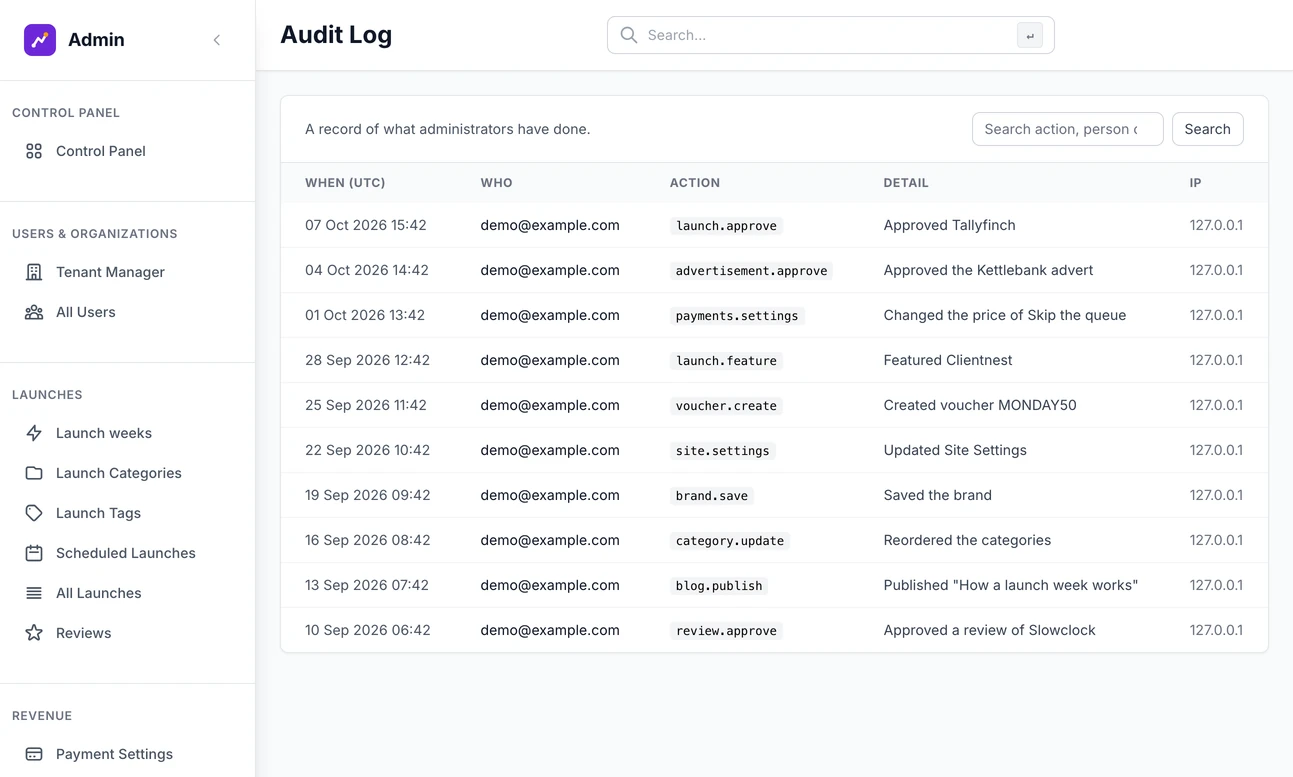Click the Control Panel grid icon
This screenshot has width=1293, height=777.
coord(34,151)
